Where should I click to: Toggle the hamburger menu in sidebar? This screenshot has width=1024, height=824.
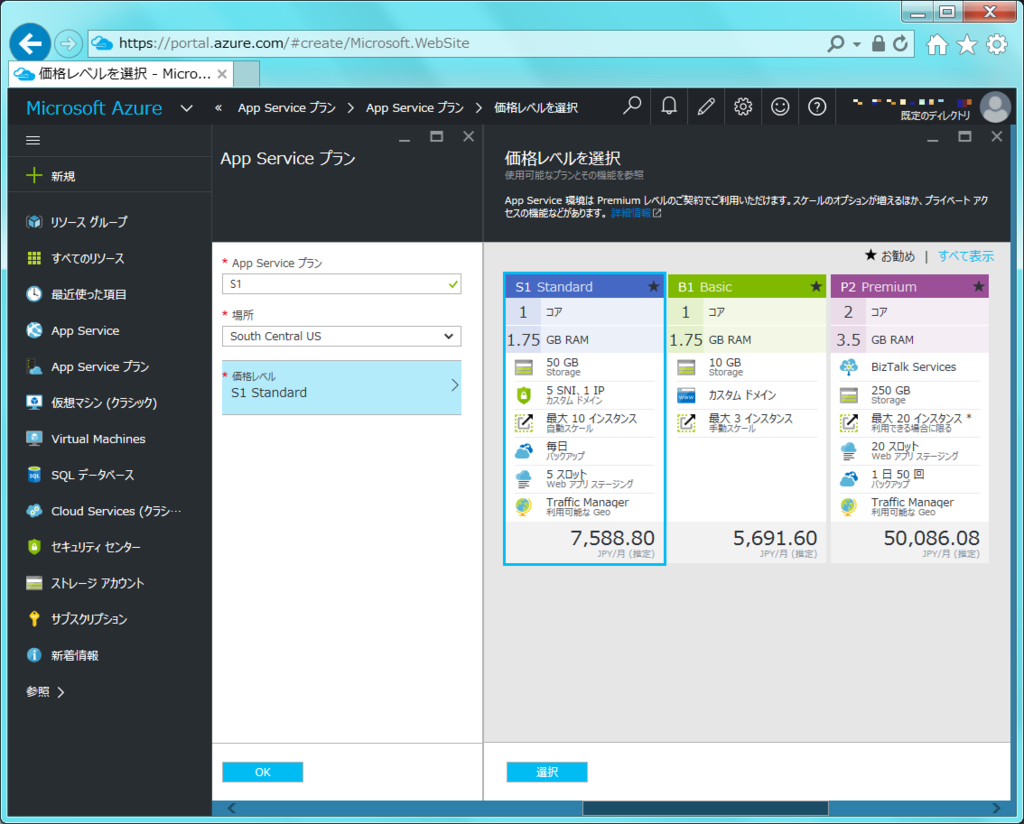pyautogui.click(x=33, y=140)
